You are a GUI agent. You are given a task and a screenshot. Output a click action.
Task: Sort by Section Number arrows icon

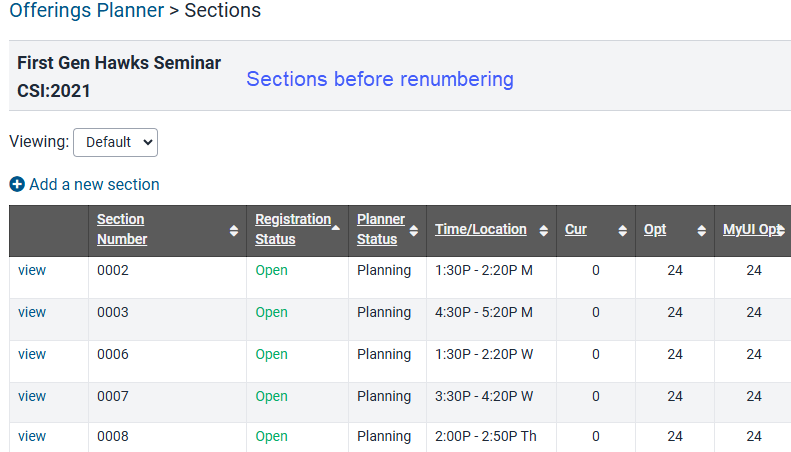click(x=234, y=231)
